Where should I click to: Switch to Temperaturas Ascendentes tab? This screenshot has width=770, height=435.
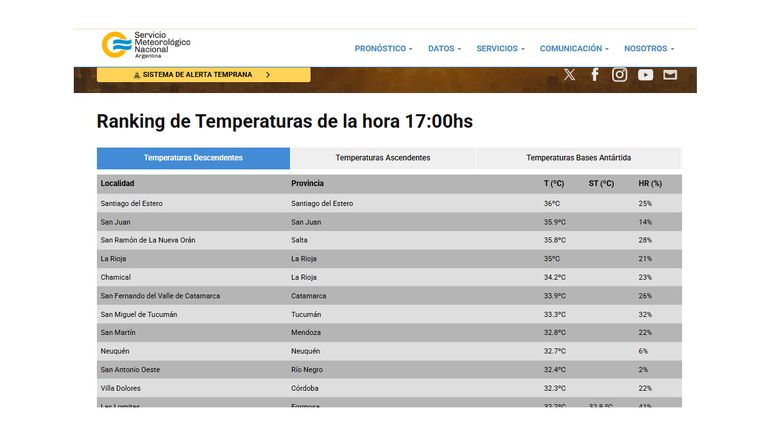click(383, 158)
